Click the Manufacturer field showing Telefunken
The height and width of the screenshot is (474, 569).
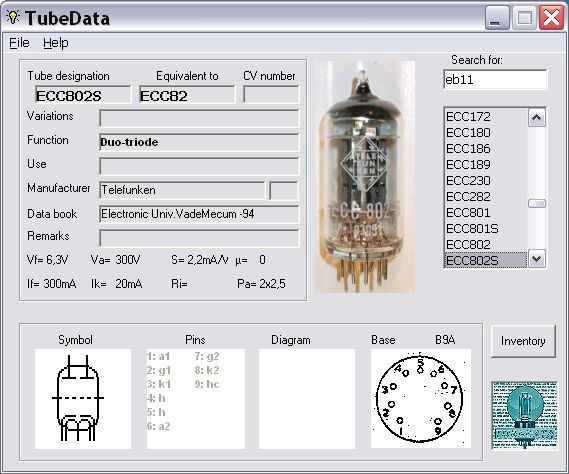(x=182, y=190)
